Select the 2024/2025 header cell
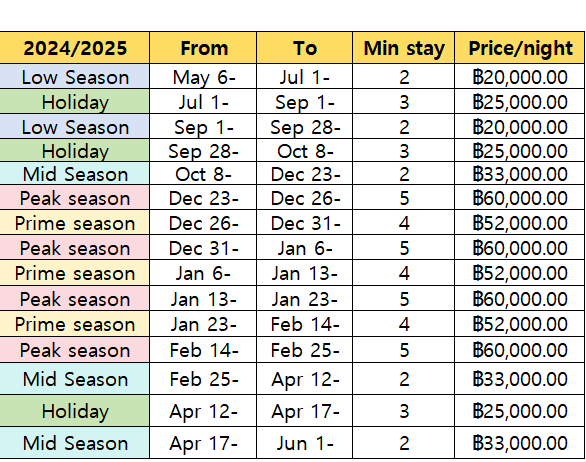 coord(75,48)
